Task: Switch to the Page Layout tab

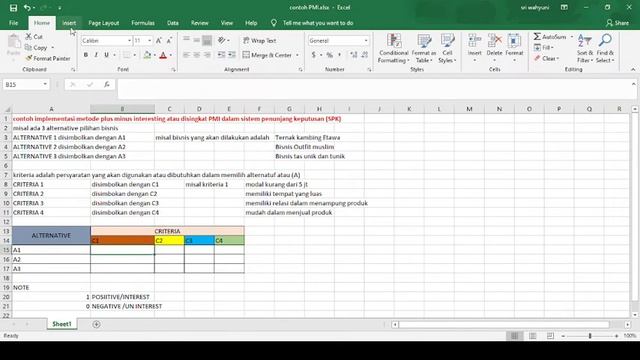Action: point(104,23)
